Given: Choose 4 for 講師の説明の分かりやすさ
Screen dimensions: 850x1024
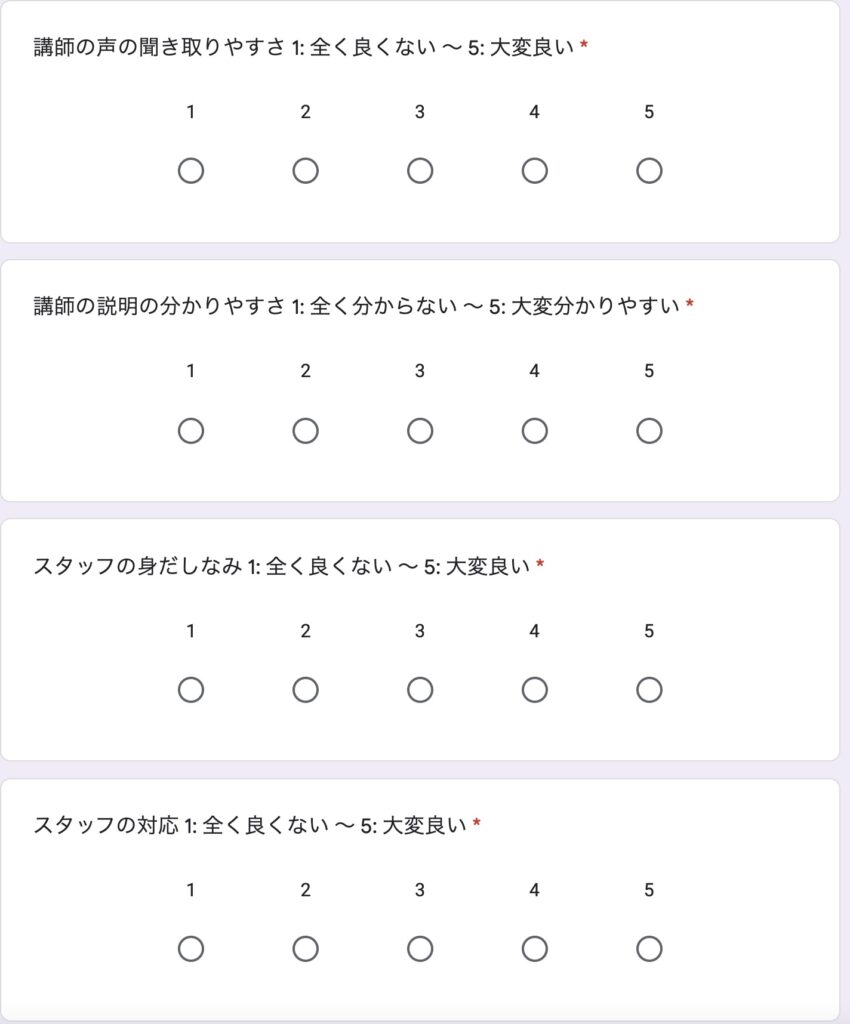Looking at the screenshot, I should (x=535, y=431).
